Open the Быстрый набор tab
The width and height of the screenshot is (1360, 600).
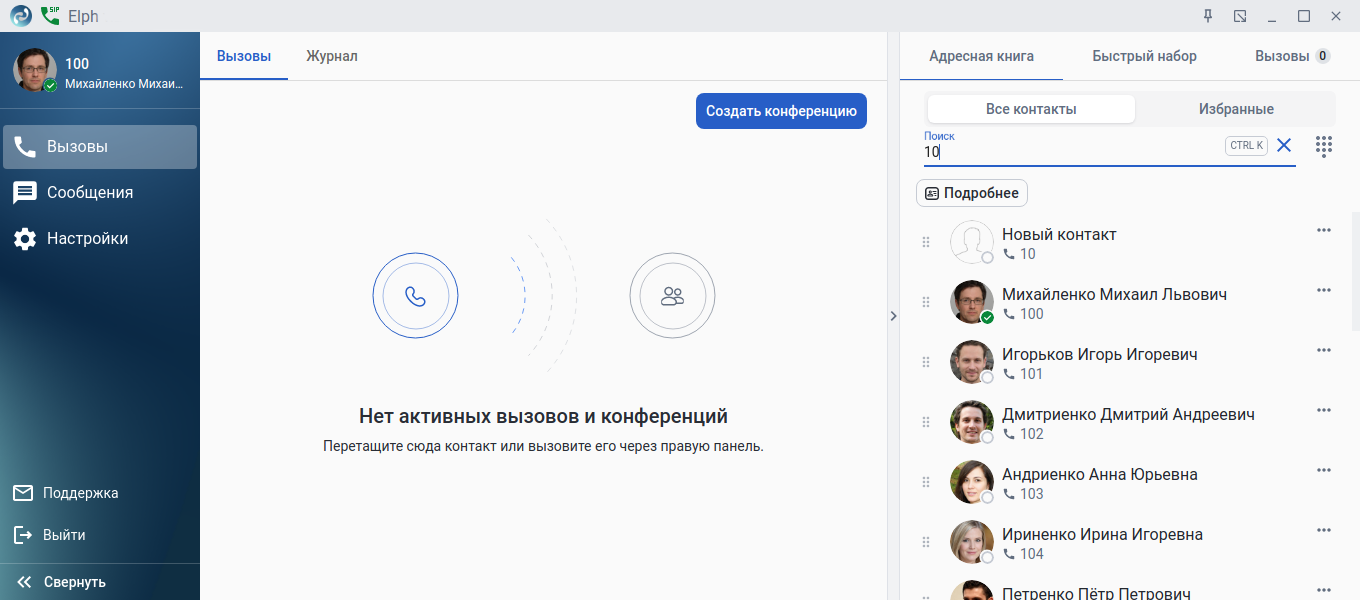(1144, 56)
